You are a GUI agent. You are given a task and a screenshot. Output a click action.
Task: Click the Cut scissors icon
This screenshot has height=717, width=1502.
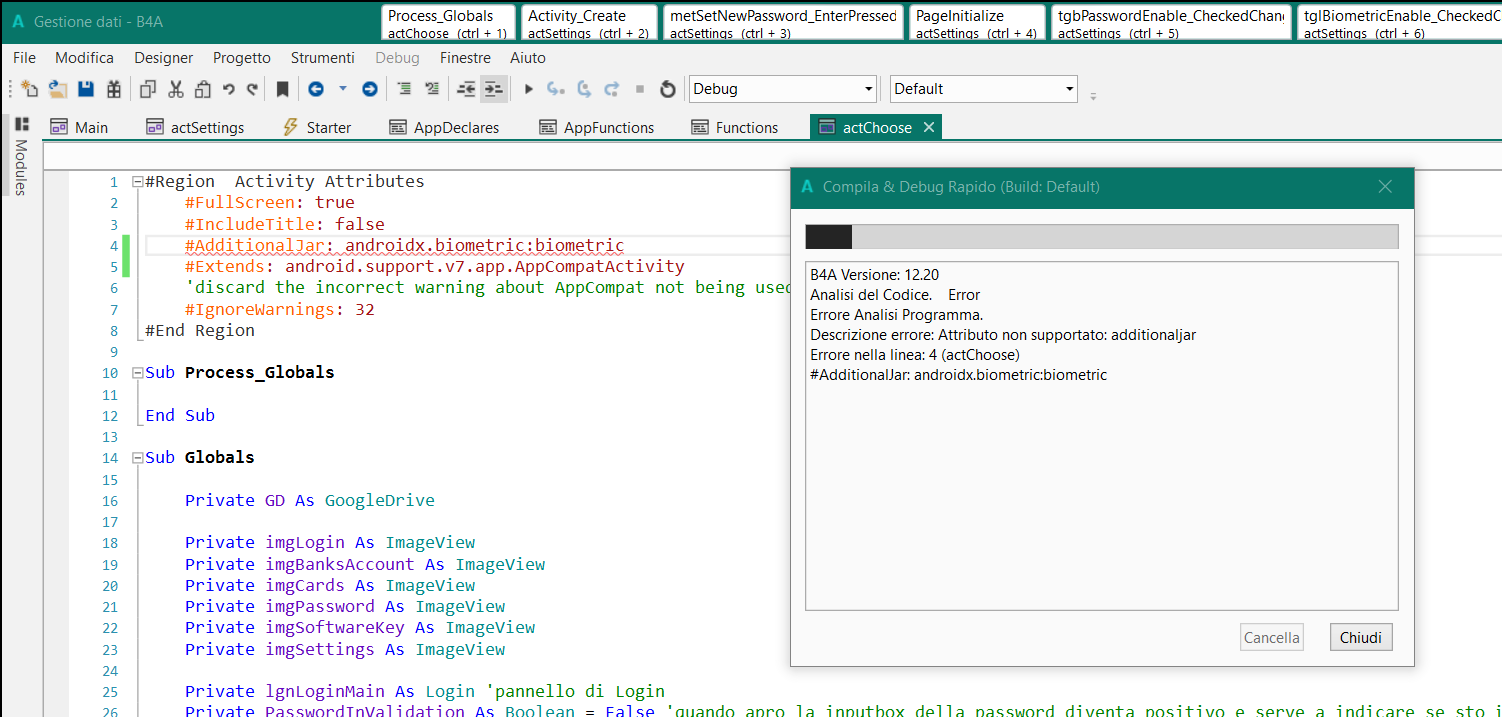click(176, 89)
